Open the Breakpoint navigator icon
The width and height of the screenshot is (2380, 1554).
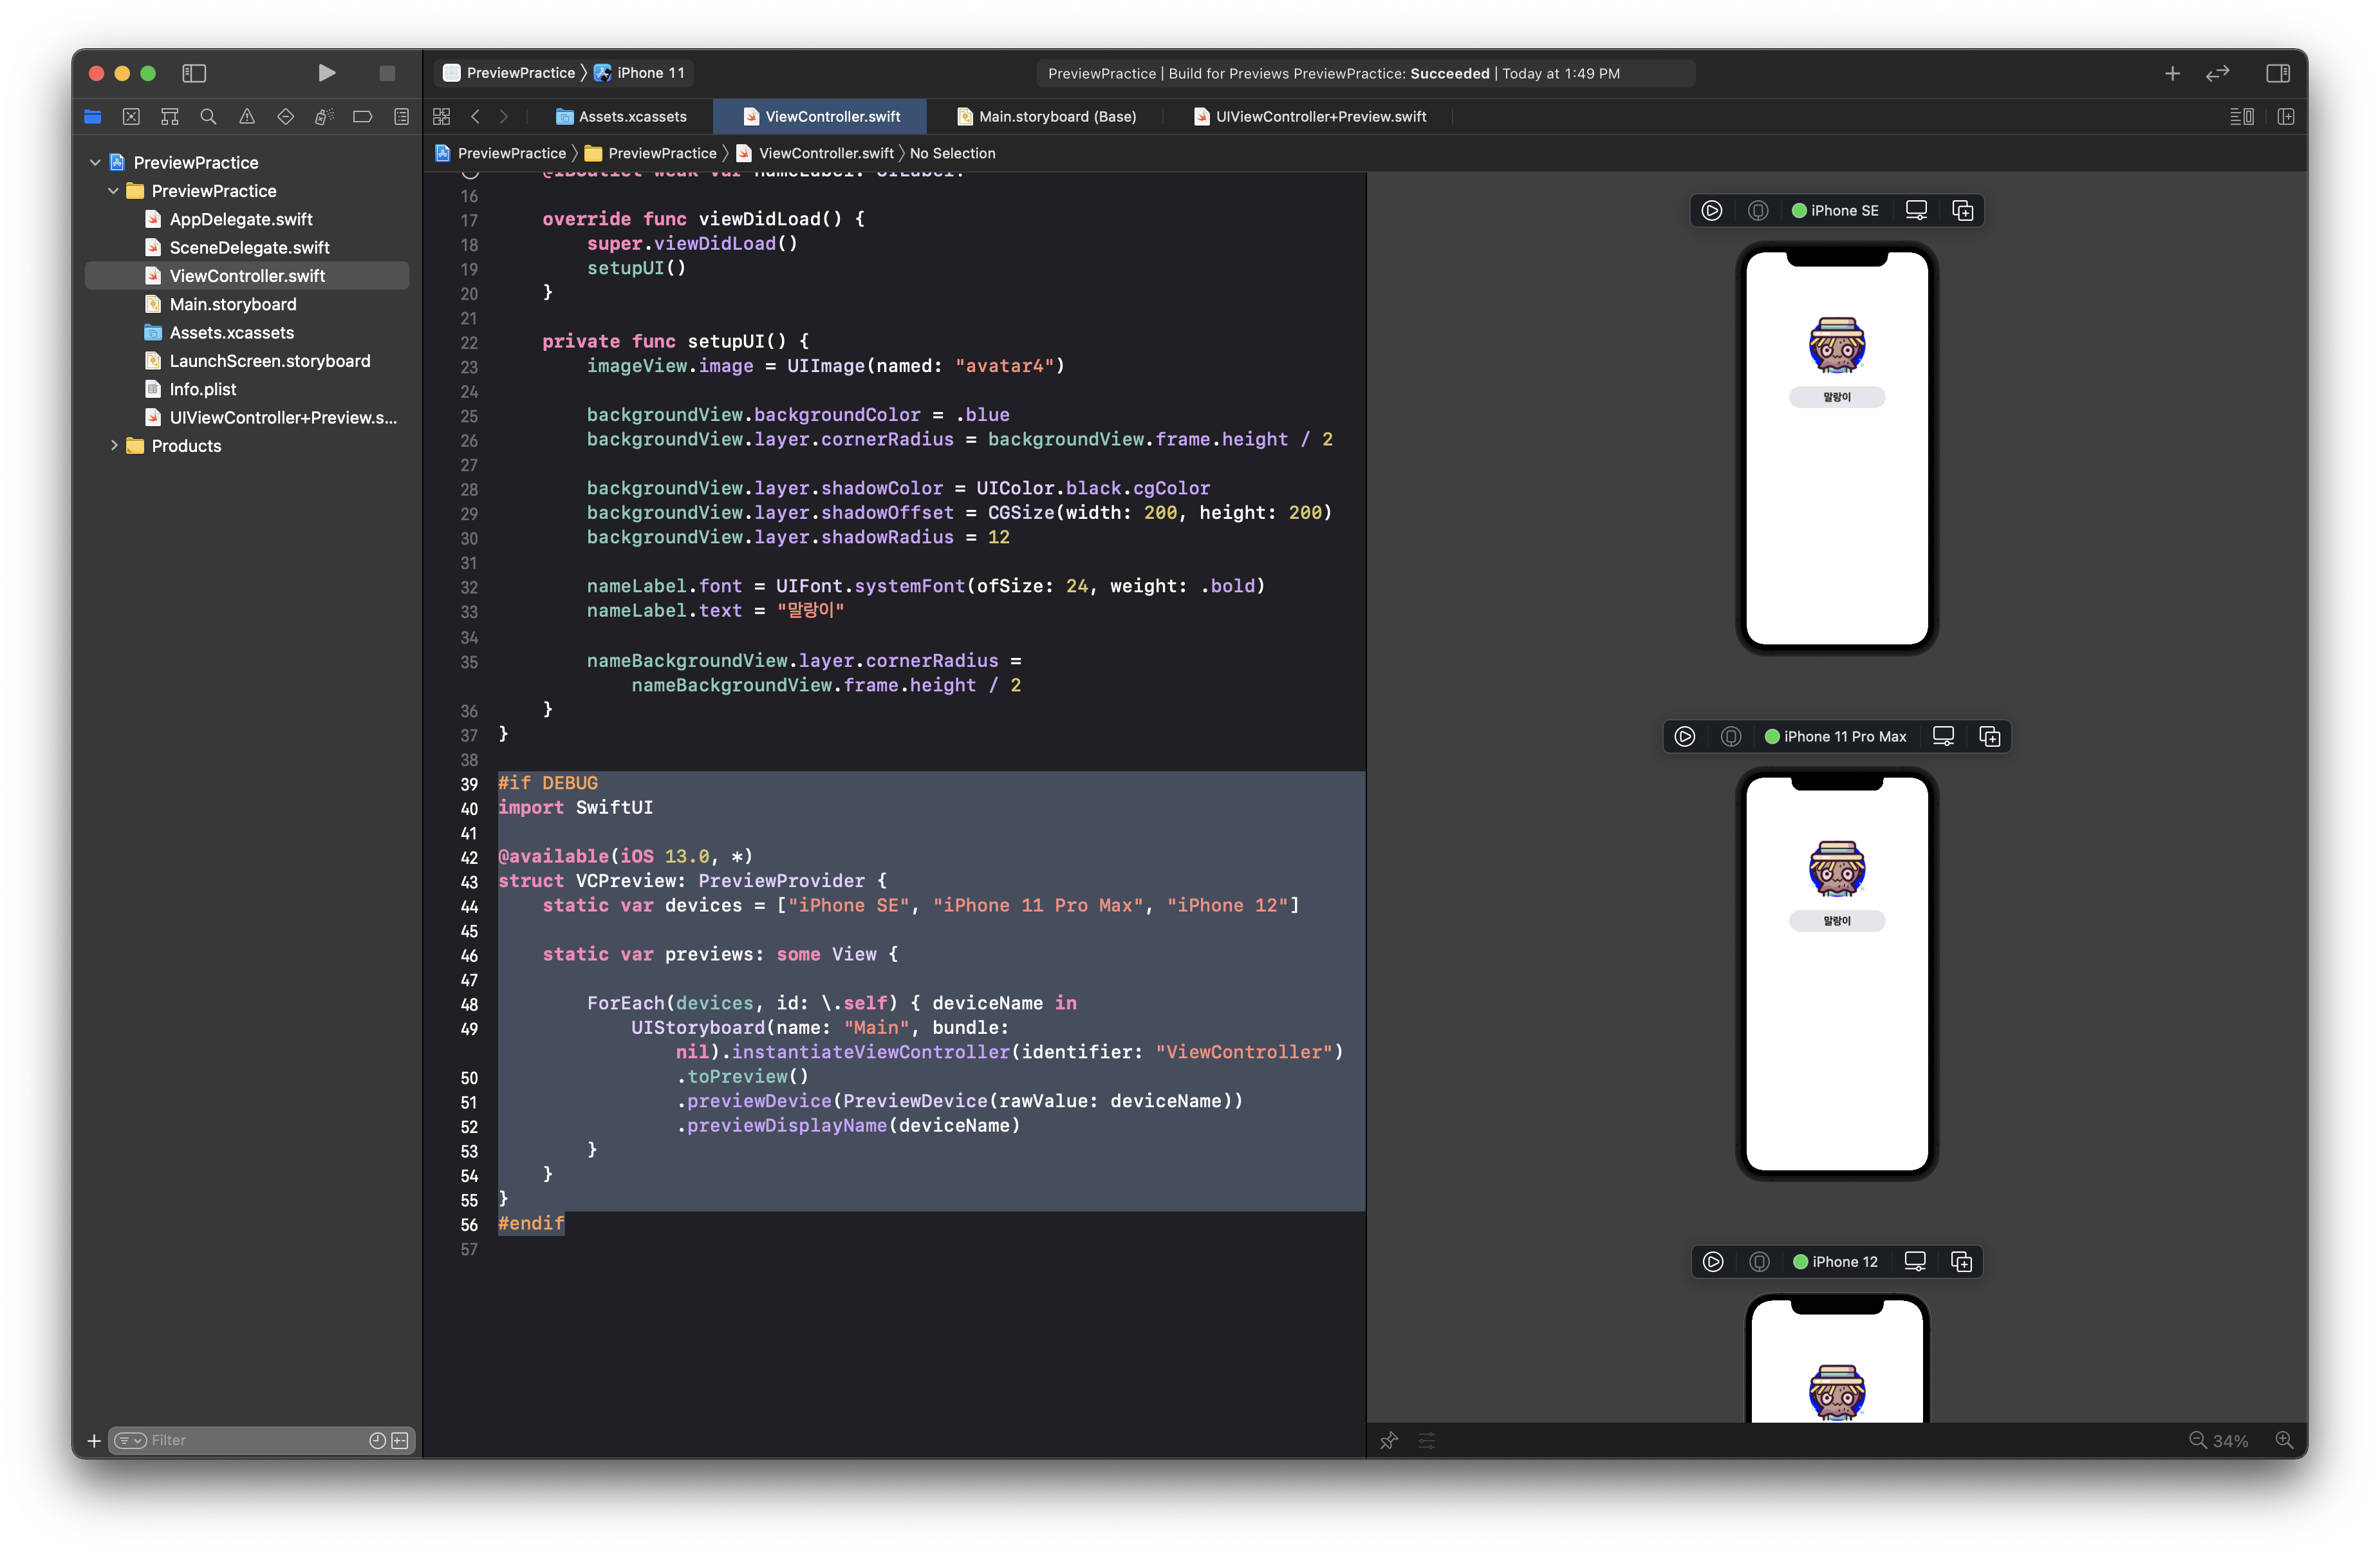362,117
